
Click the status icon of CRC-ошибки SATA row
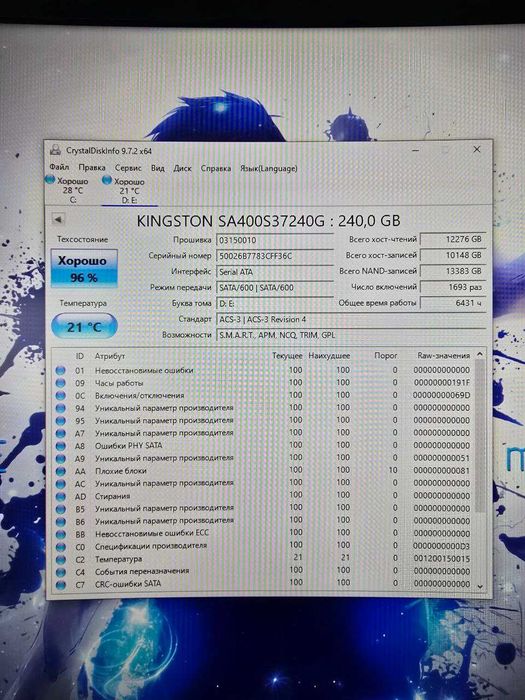(x=61, y=584)
